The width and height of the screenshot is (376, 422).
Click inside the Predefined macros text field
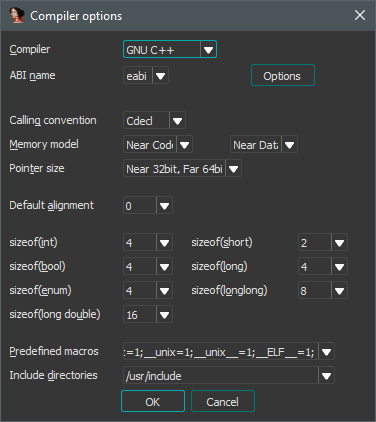click(x=221, y=351)
